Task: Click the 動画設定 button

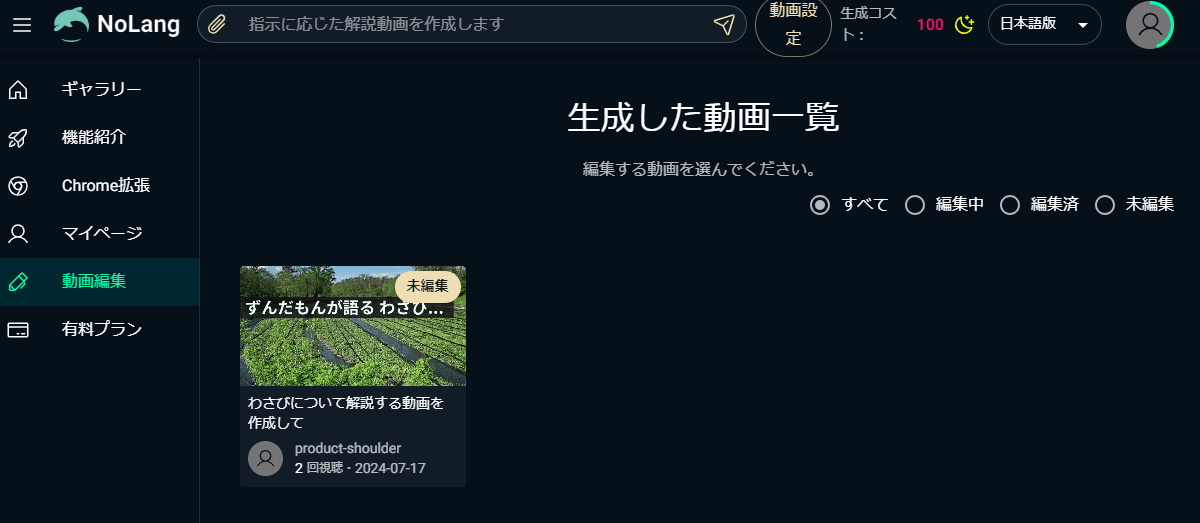Action: click(x=793, y=25)
